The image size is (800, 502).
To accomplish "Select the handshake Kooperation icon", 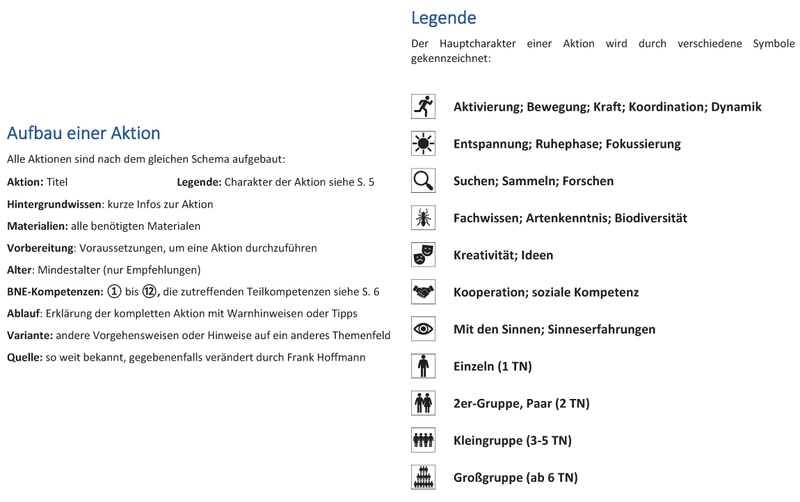I will pyautogui.click(x=423, y=292).
